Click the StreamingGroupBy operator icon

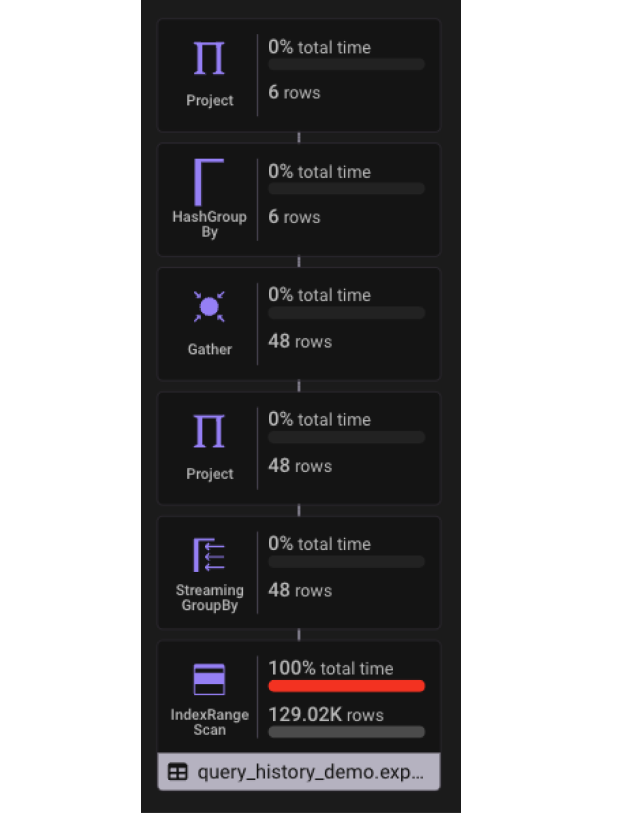tap(209, 555)
